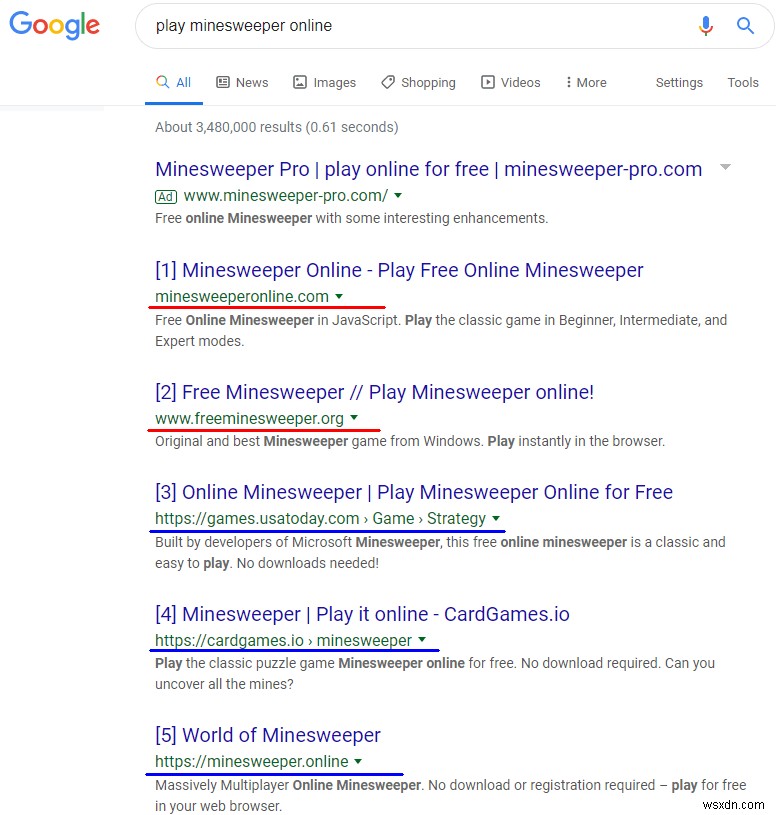Click the https://cardgames.io › minesweeper URL text
Image resolution: width=776 pixels, height=815 pixels.
283,640
